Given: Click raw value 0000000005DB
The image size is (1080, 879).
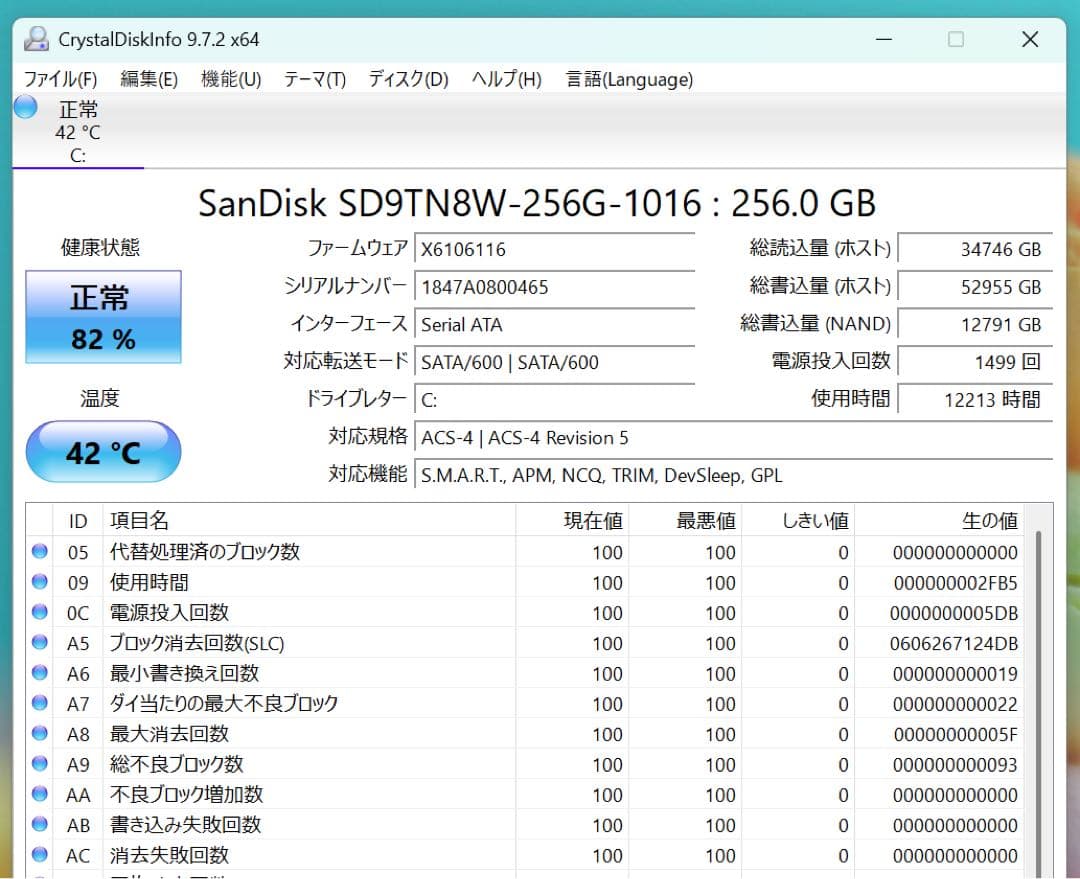Looking at the screenshot, I should tap(954, 613).
